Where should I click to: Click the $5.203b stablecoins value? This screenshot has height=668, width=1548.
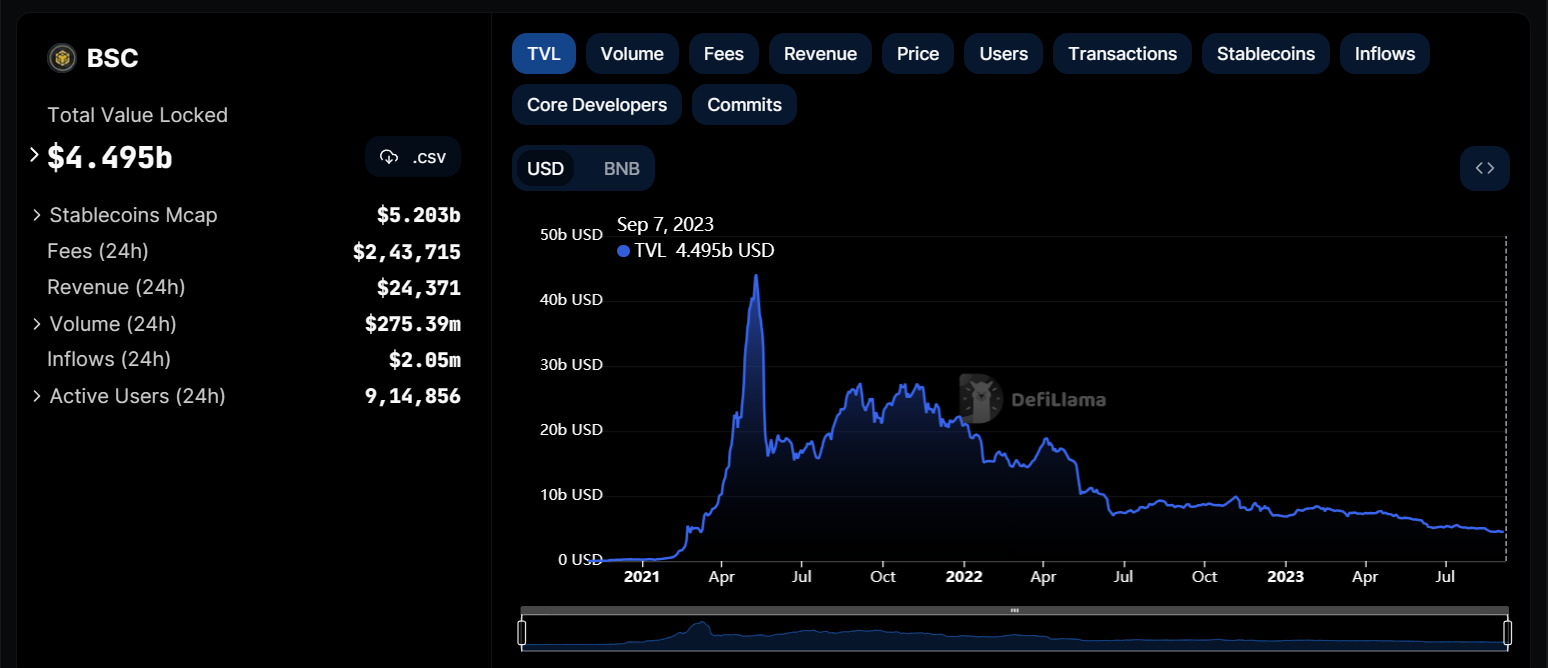[419, 215]
